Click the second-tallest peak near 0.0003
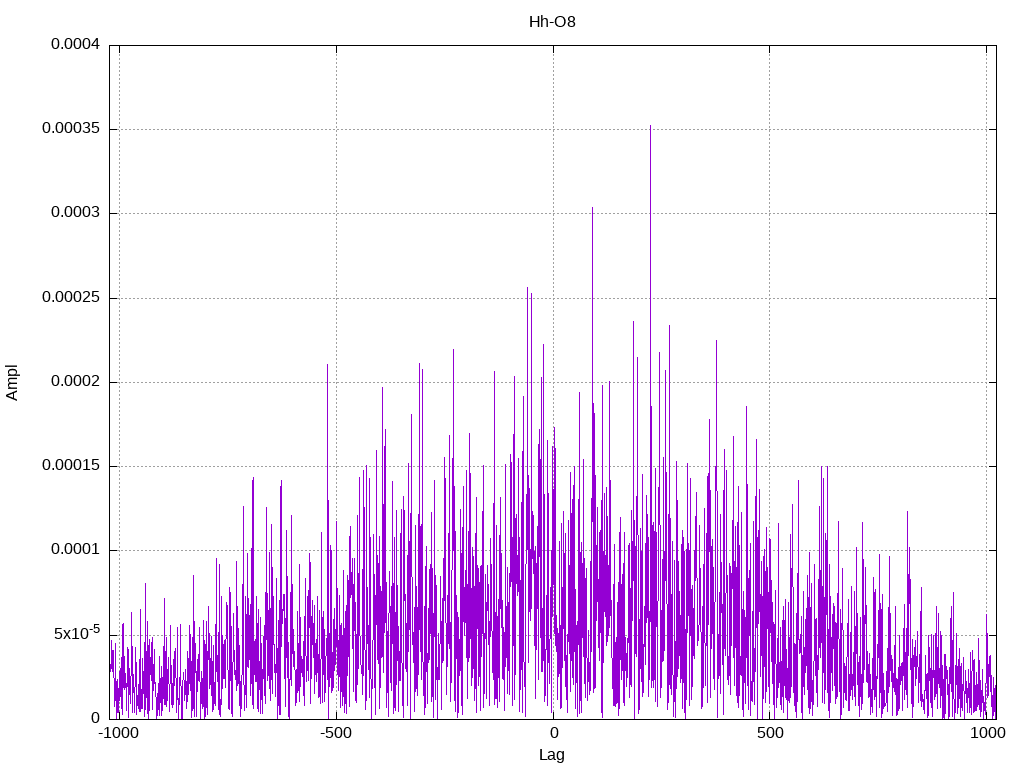 tap(592, 210)
